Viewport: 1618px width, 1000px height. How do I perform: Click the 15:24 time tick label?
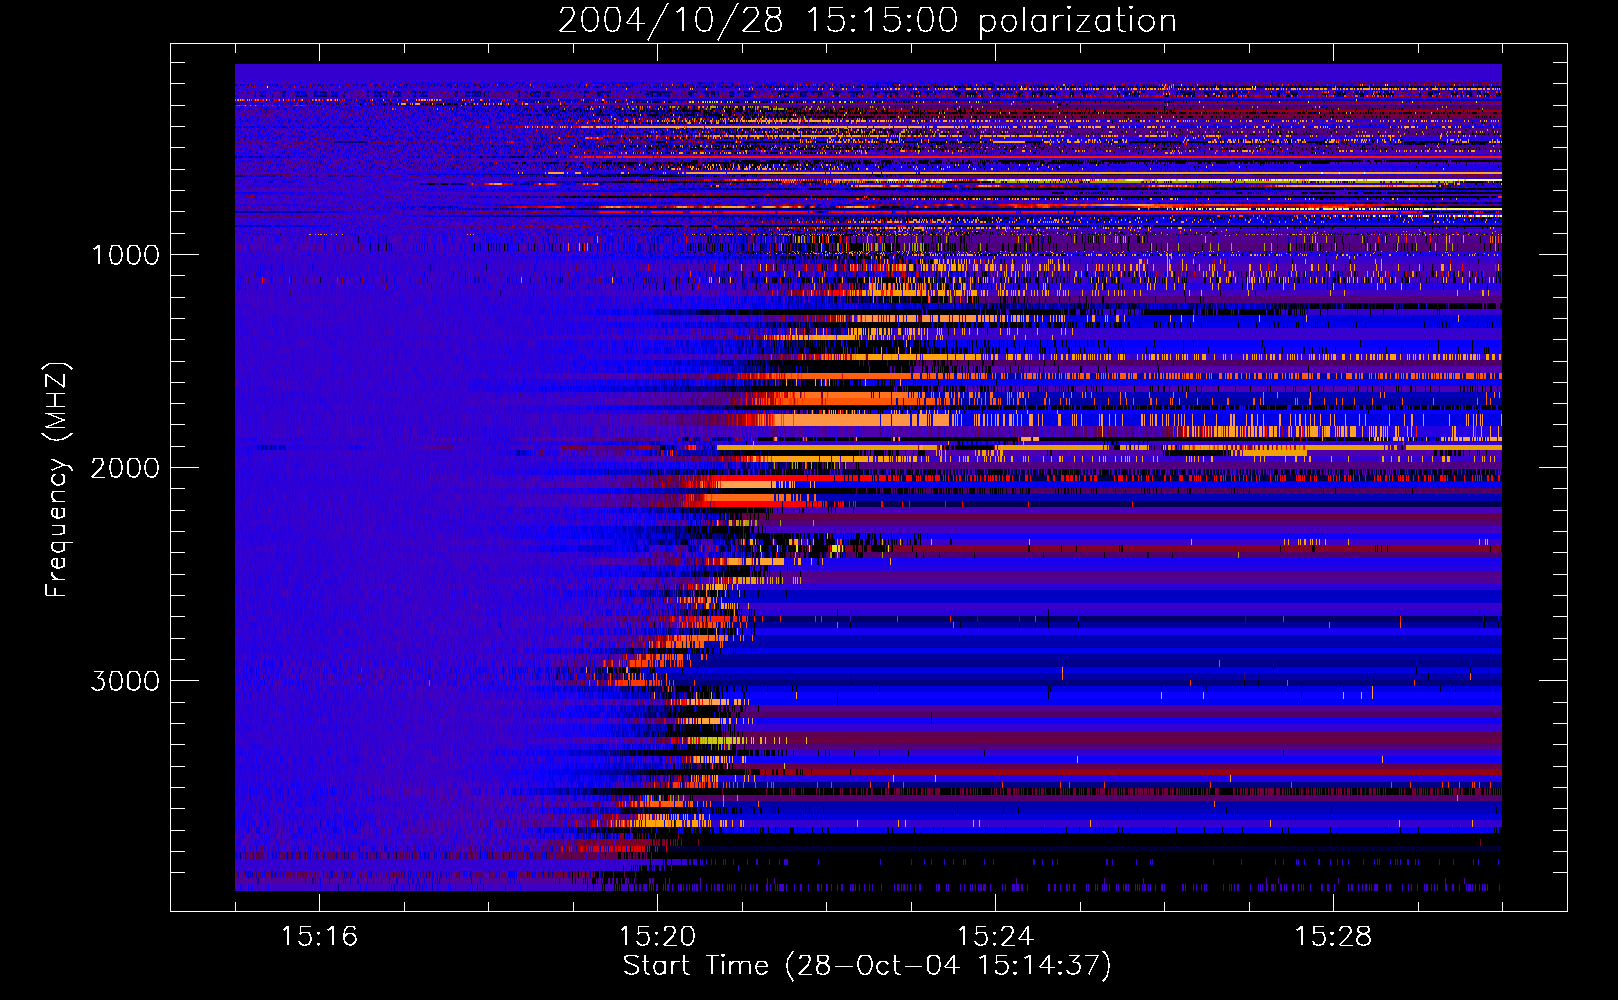(x=995, y=936)
